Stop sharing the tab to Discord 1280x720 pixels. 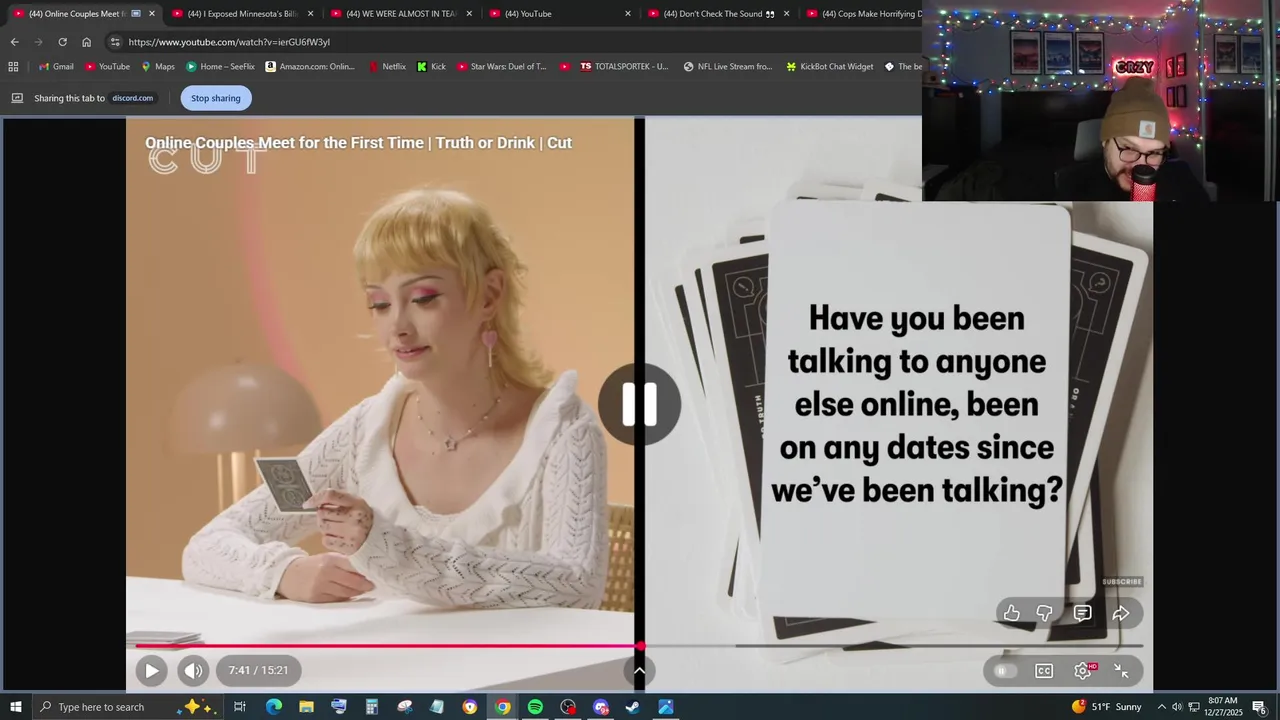click(x=216, y=98)
